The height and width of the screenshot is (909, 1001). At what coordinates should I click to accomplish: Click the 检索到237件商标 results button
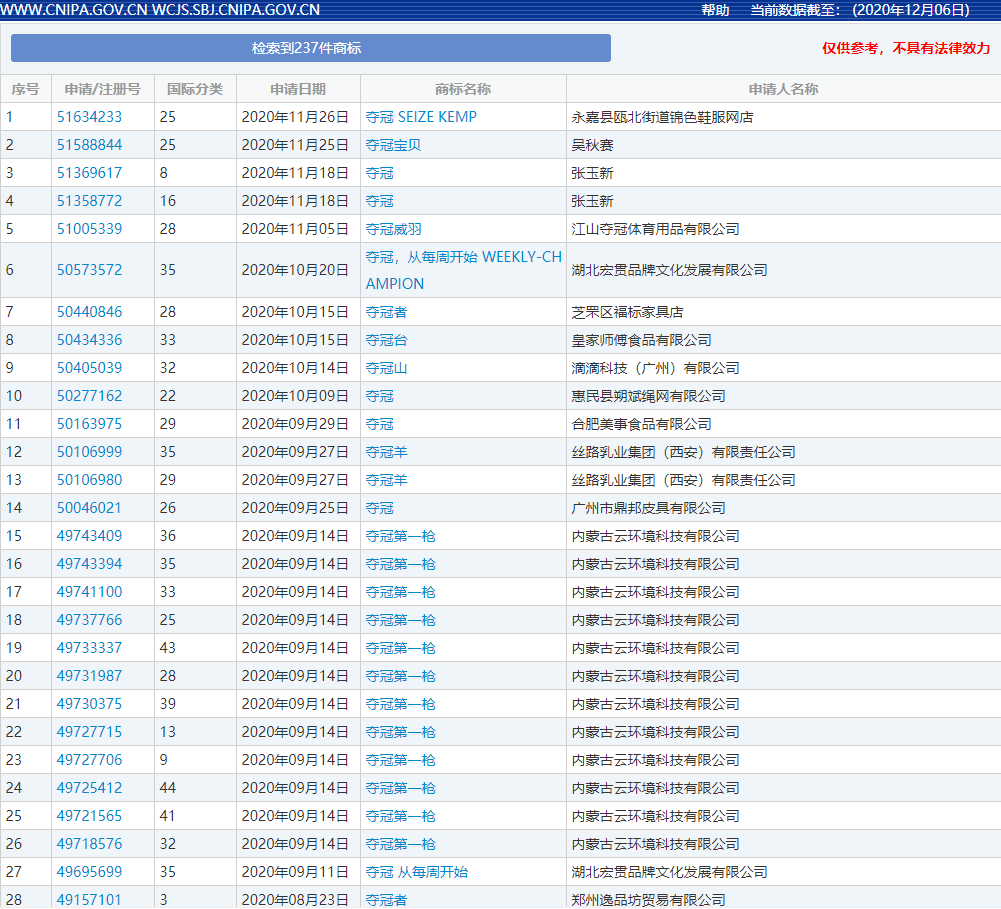pyautogui.click(x=310, y=47)
